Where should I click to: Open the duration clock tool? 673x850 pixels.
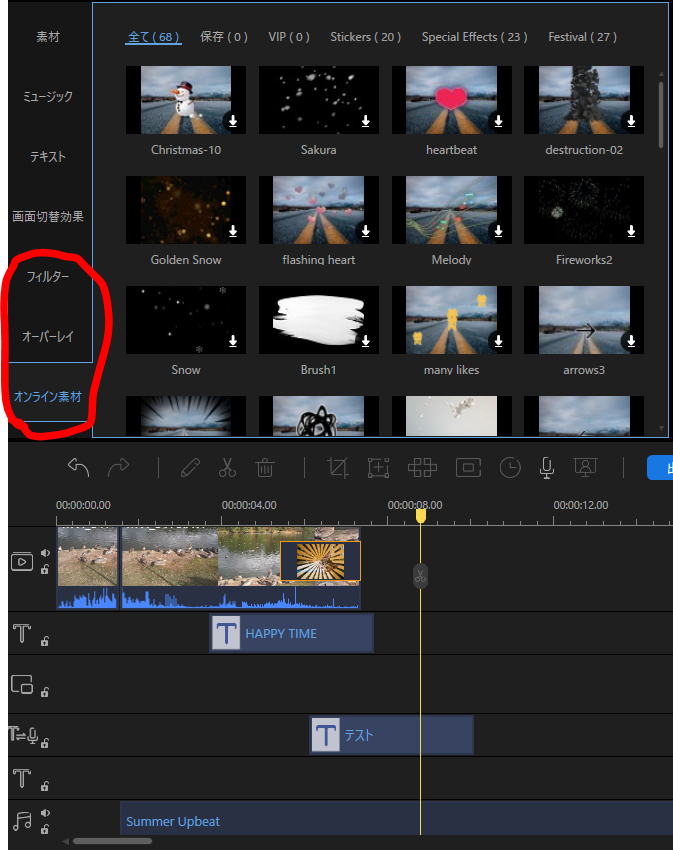click(510, 467)
